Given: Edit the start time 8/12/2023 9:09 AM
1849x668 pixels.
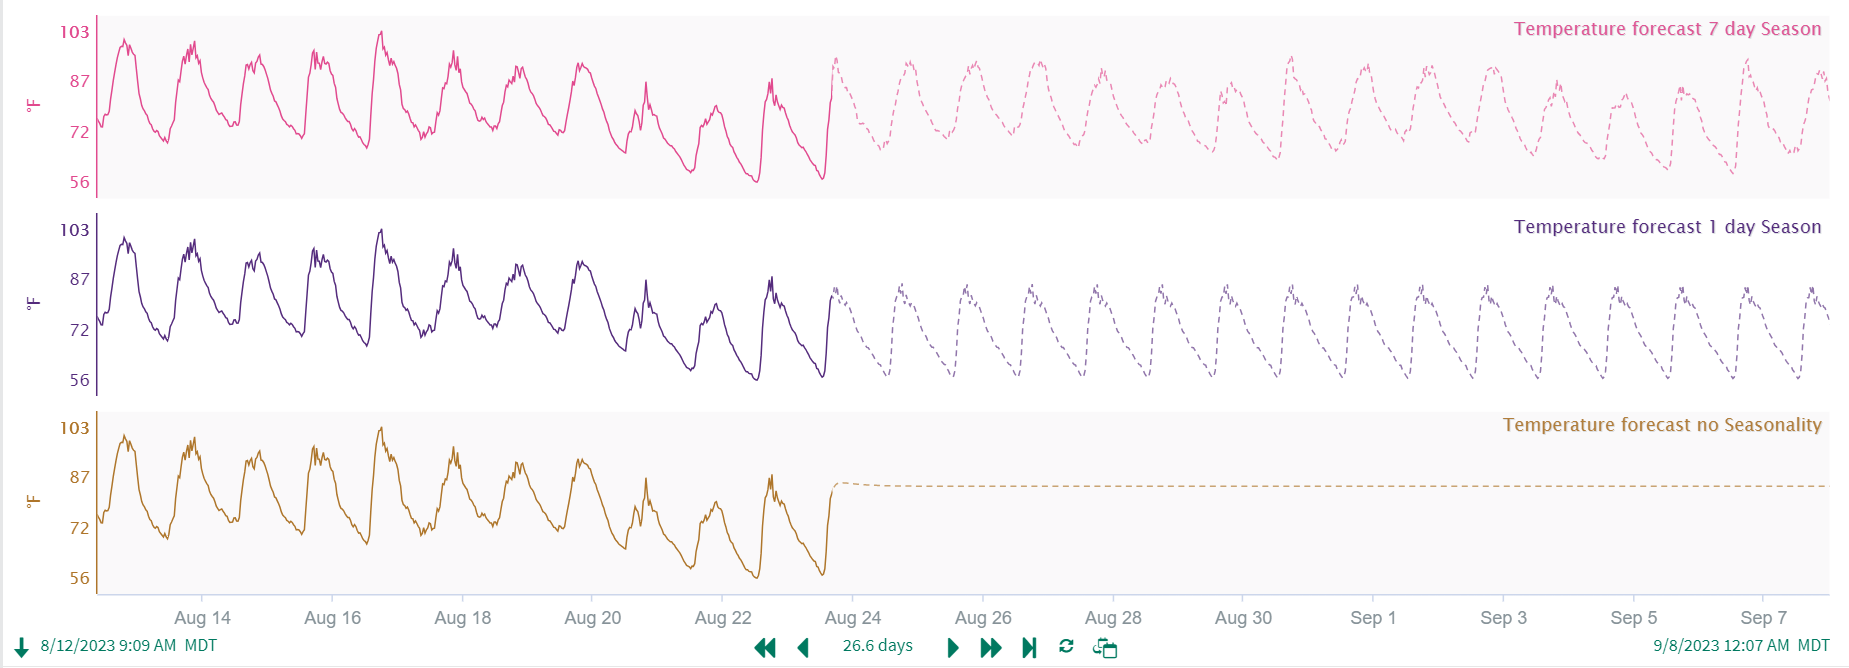Looking at the screenshot, I should click(x=108, y=646).
